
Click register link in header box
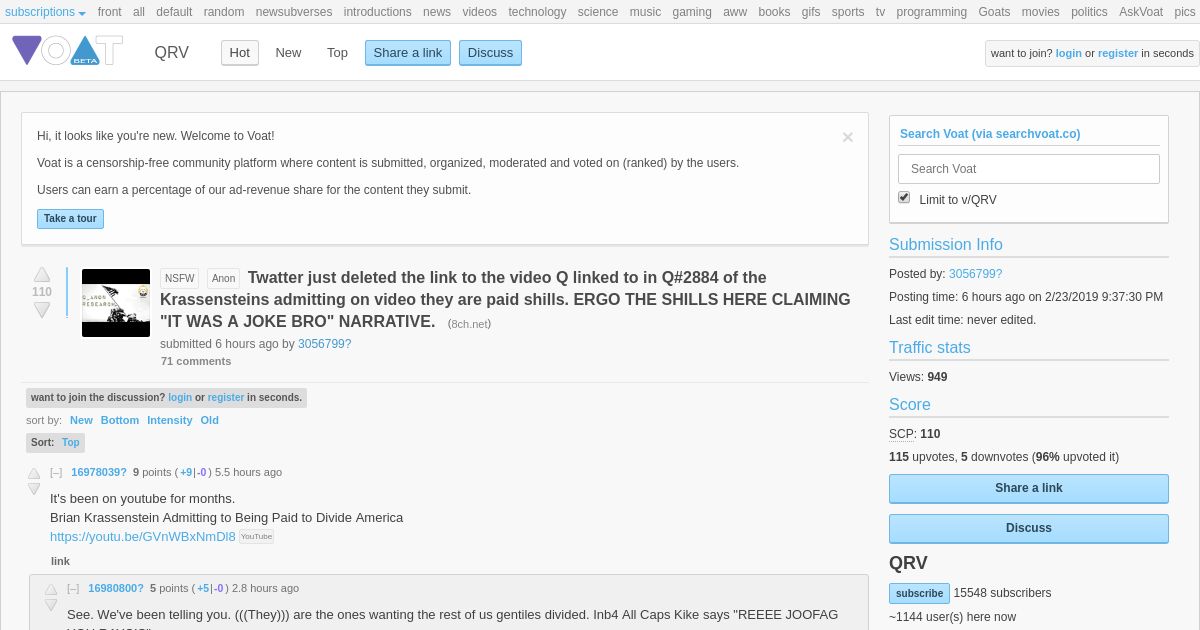(1118, 53)
